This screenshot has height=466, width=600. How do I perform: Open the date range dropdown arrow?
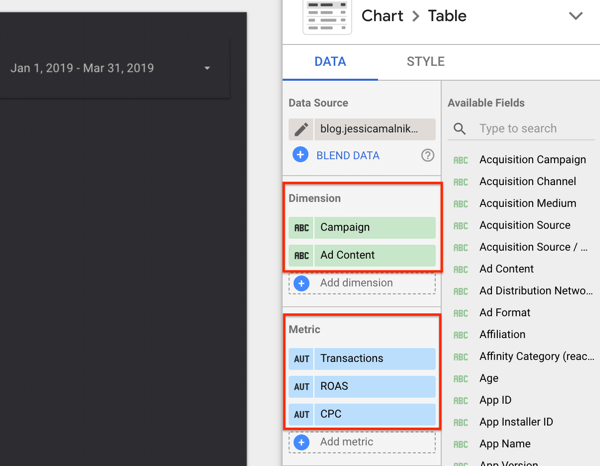point(207,68)
